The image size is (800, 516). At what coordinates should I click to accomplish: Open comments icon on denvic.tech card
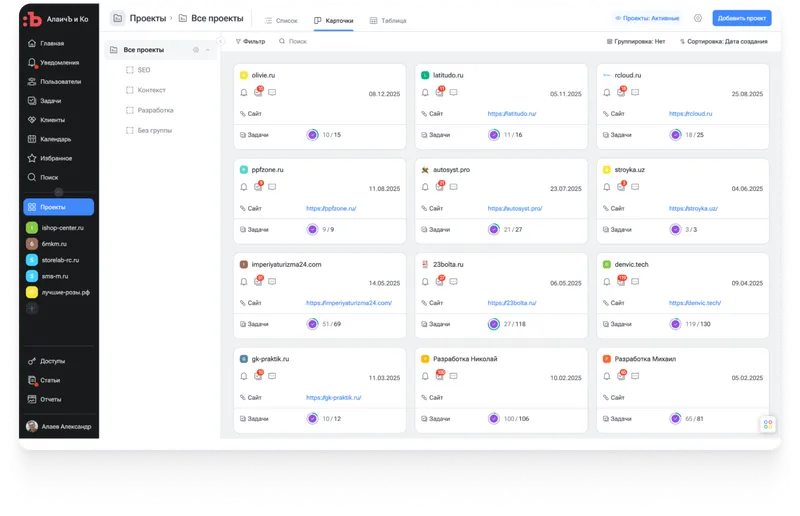point(635,282)
